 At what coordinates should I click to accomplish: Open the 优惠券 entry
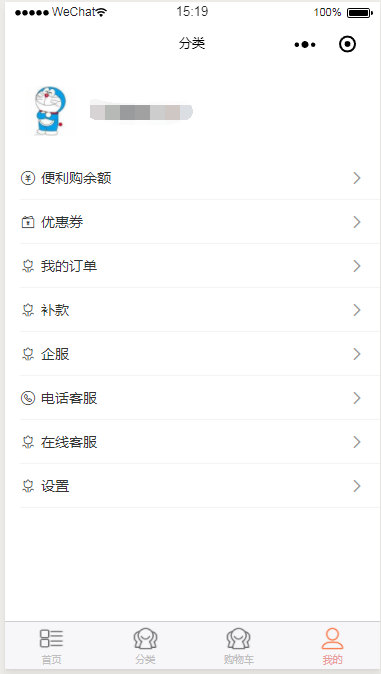[200, 222]
